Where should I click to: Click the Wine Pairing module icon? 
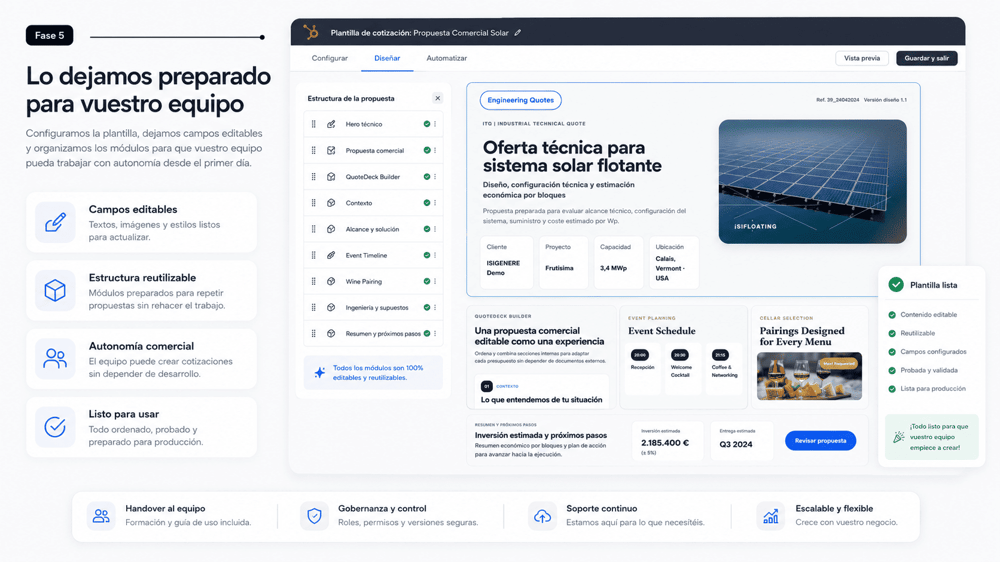[x=331, y=281]
